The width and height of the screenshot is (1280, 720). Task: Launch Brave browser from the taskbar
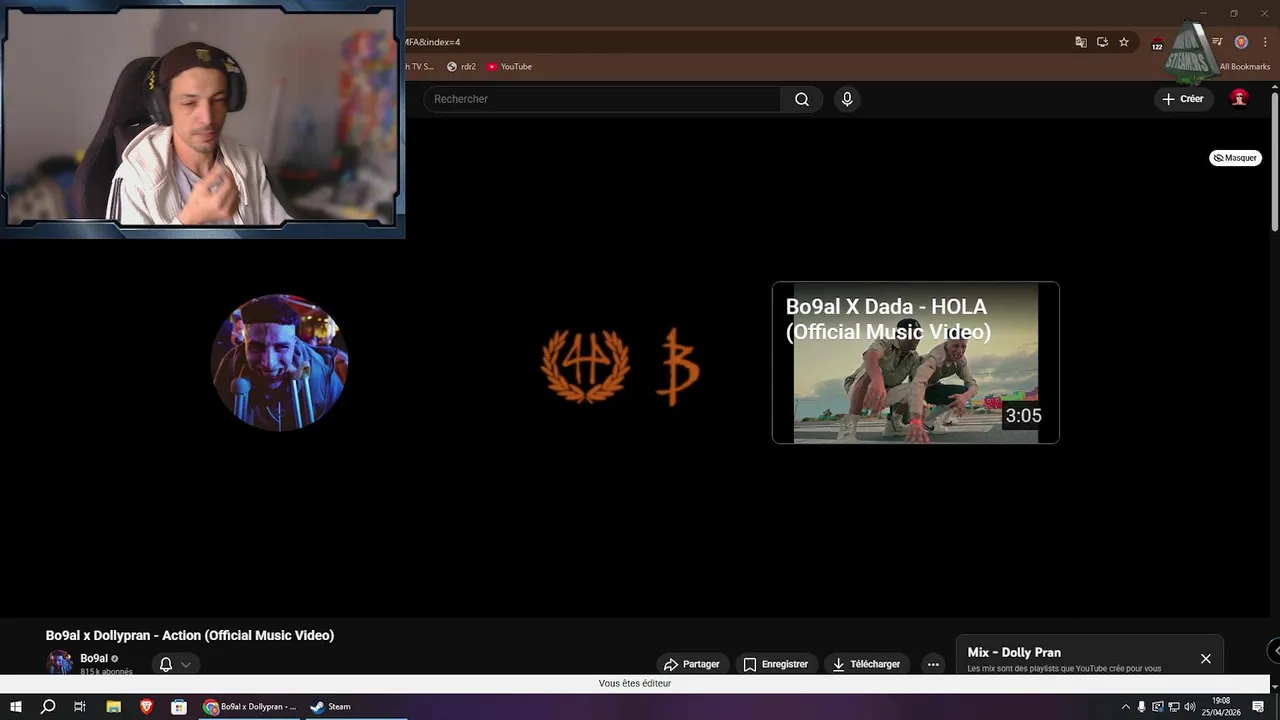pos(146,707)
